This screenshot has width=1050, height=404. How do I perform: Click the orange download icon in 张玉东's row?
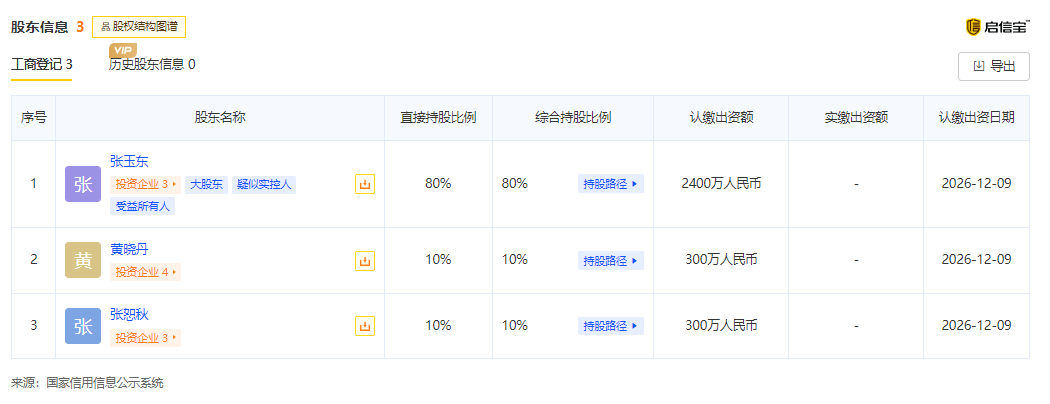pyautogui.click(x=364, y=184)
